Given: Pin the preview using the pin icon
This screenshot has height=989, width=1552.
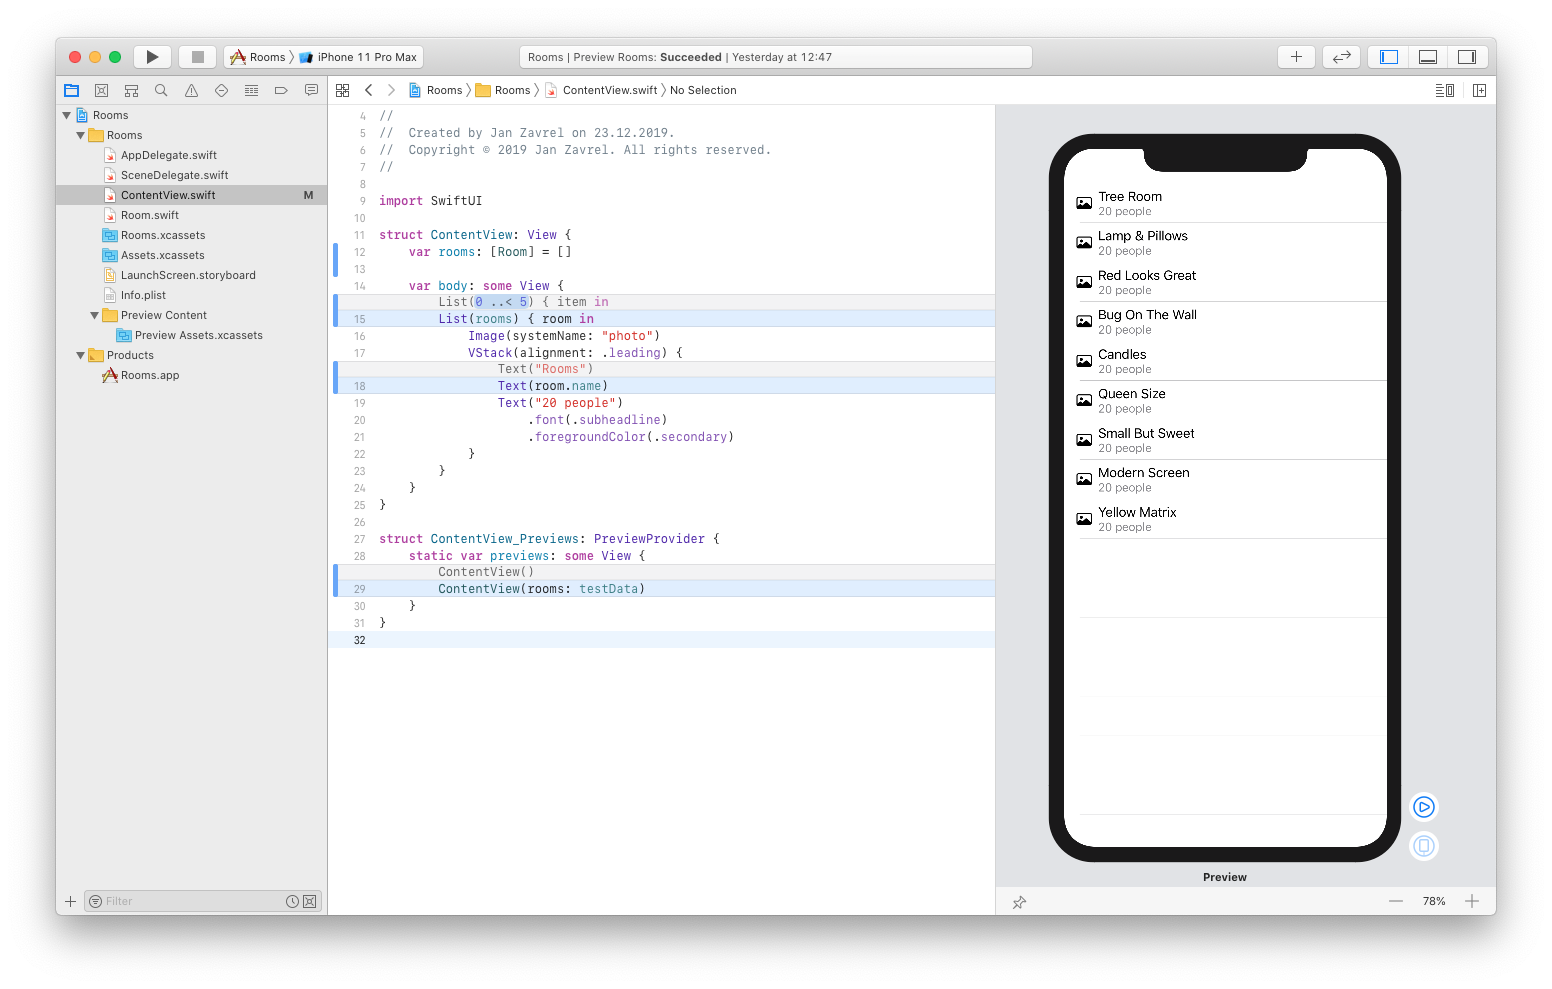Looking at the screenshot, I should coord(1019,902).
